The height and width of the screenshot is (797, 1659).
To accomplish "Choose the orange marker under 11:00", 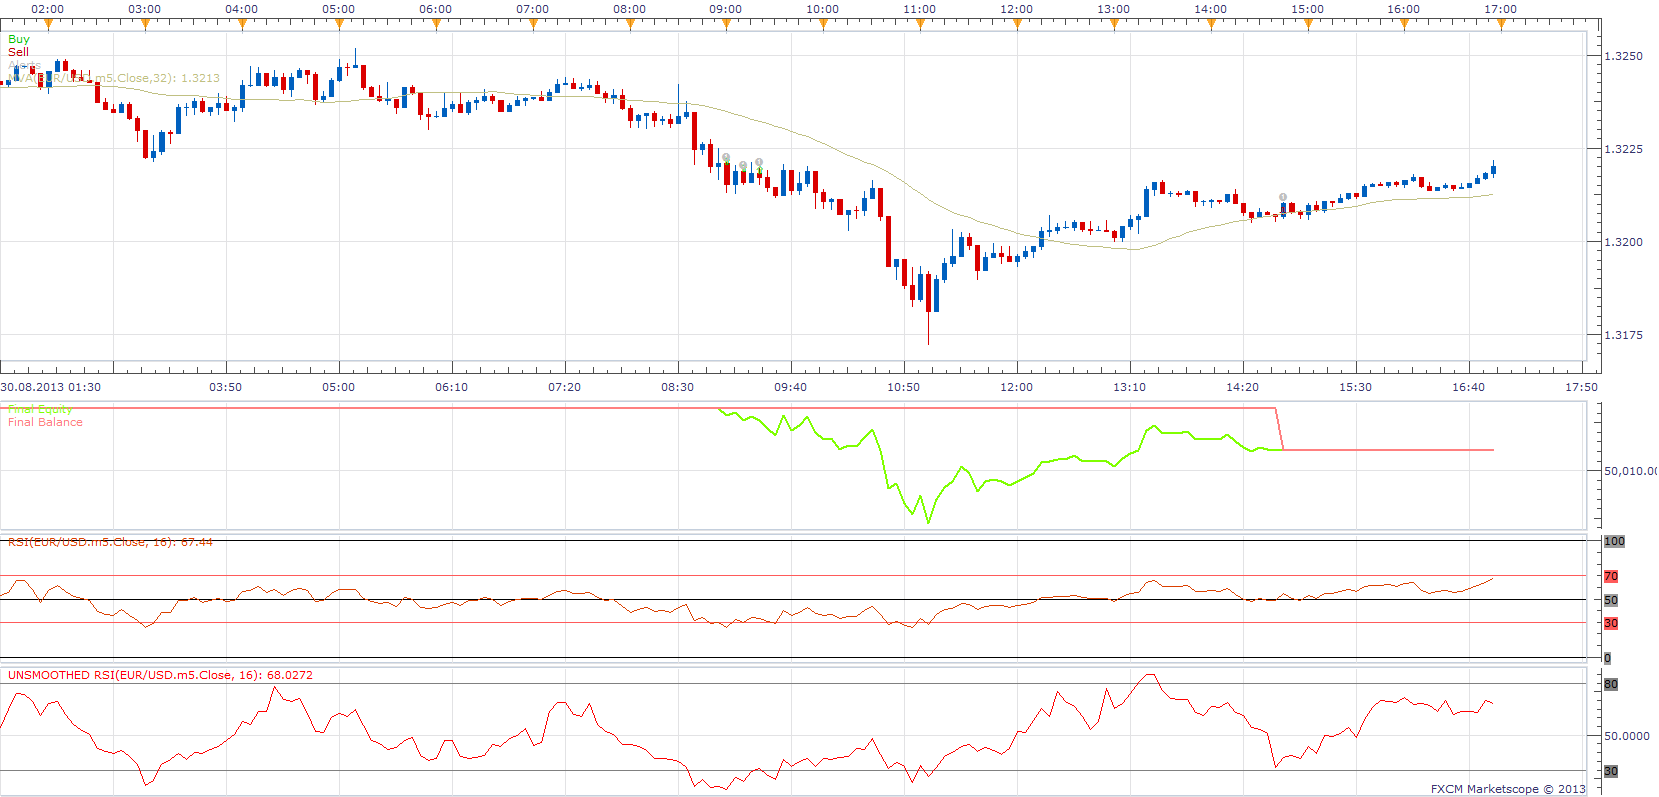I will pyautogui.click(x=920, y=25).
